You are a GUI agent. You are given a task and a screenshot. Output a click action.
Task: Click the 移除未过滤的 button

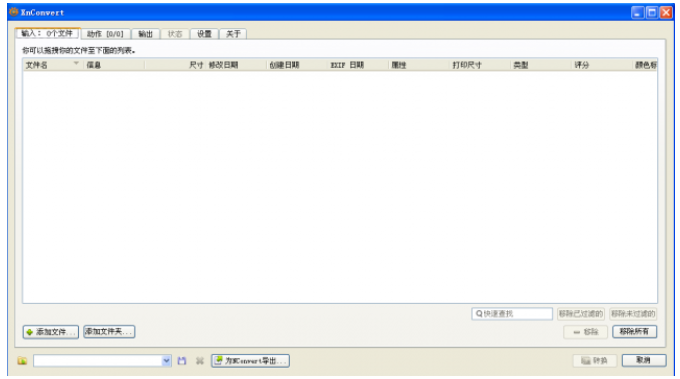633,314
